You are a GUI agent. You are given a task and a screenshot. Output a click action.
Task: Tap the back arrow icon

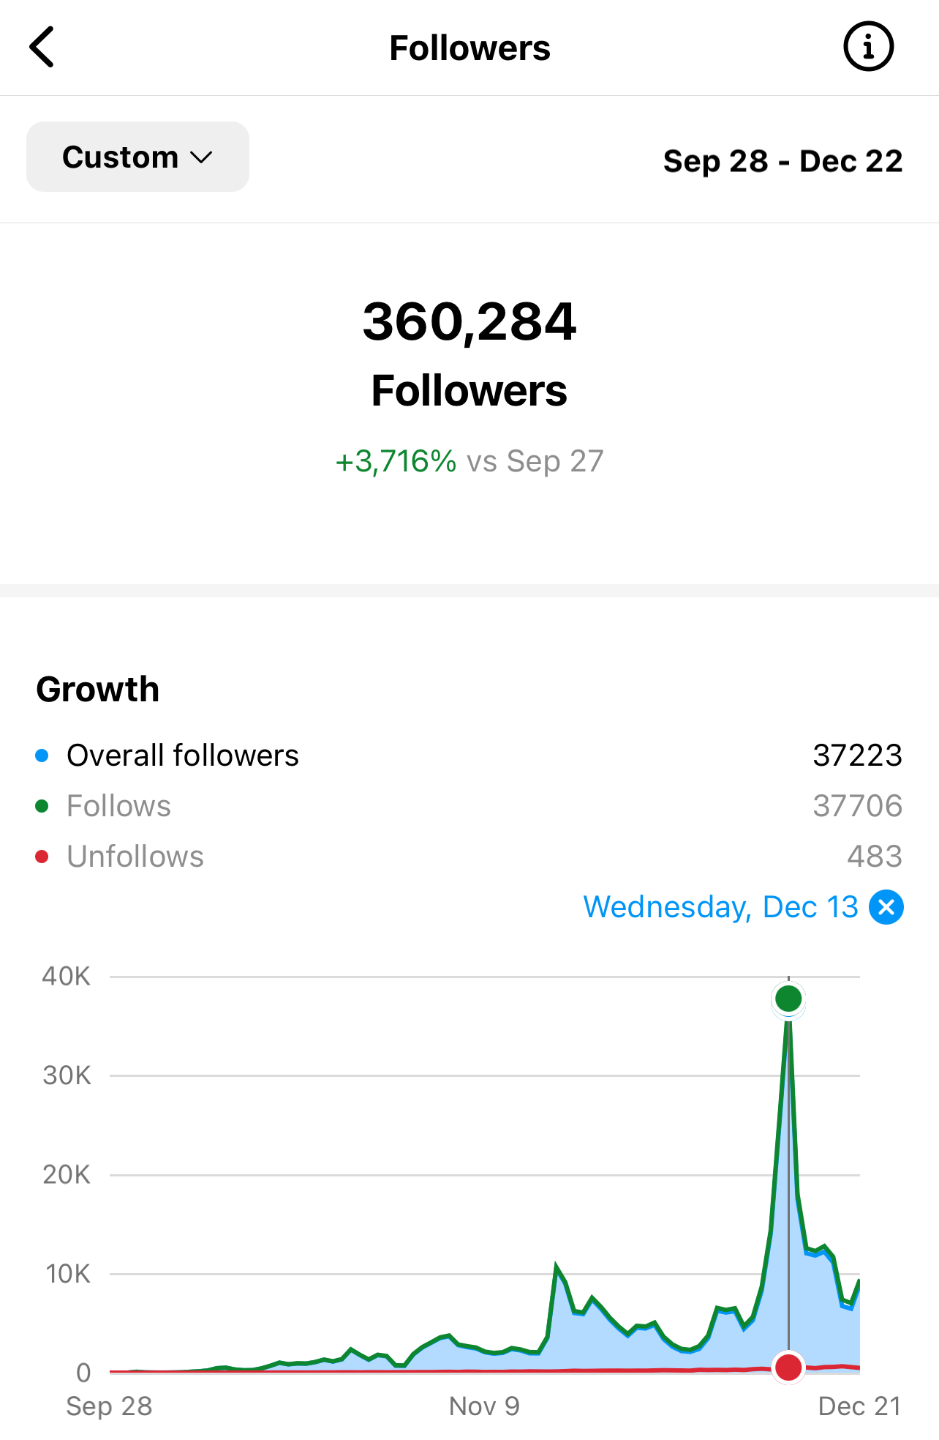coord(42,47)
